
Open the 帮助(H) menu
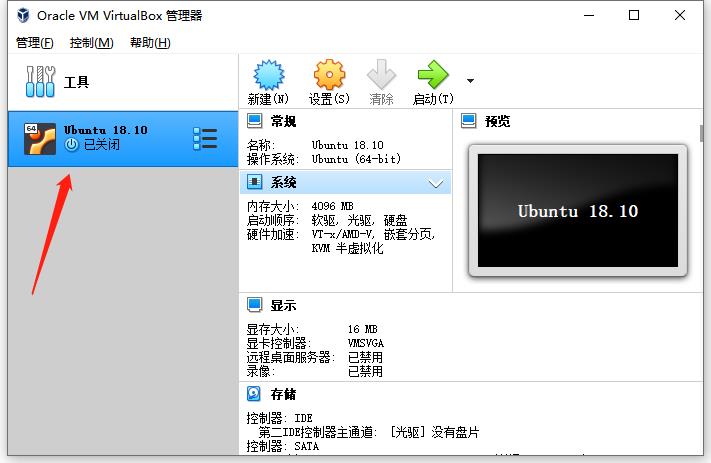[x=150, y=43]
